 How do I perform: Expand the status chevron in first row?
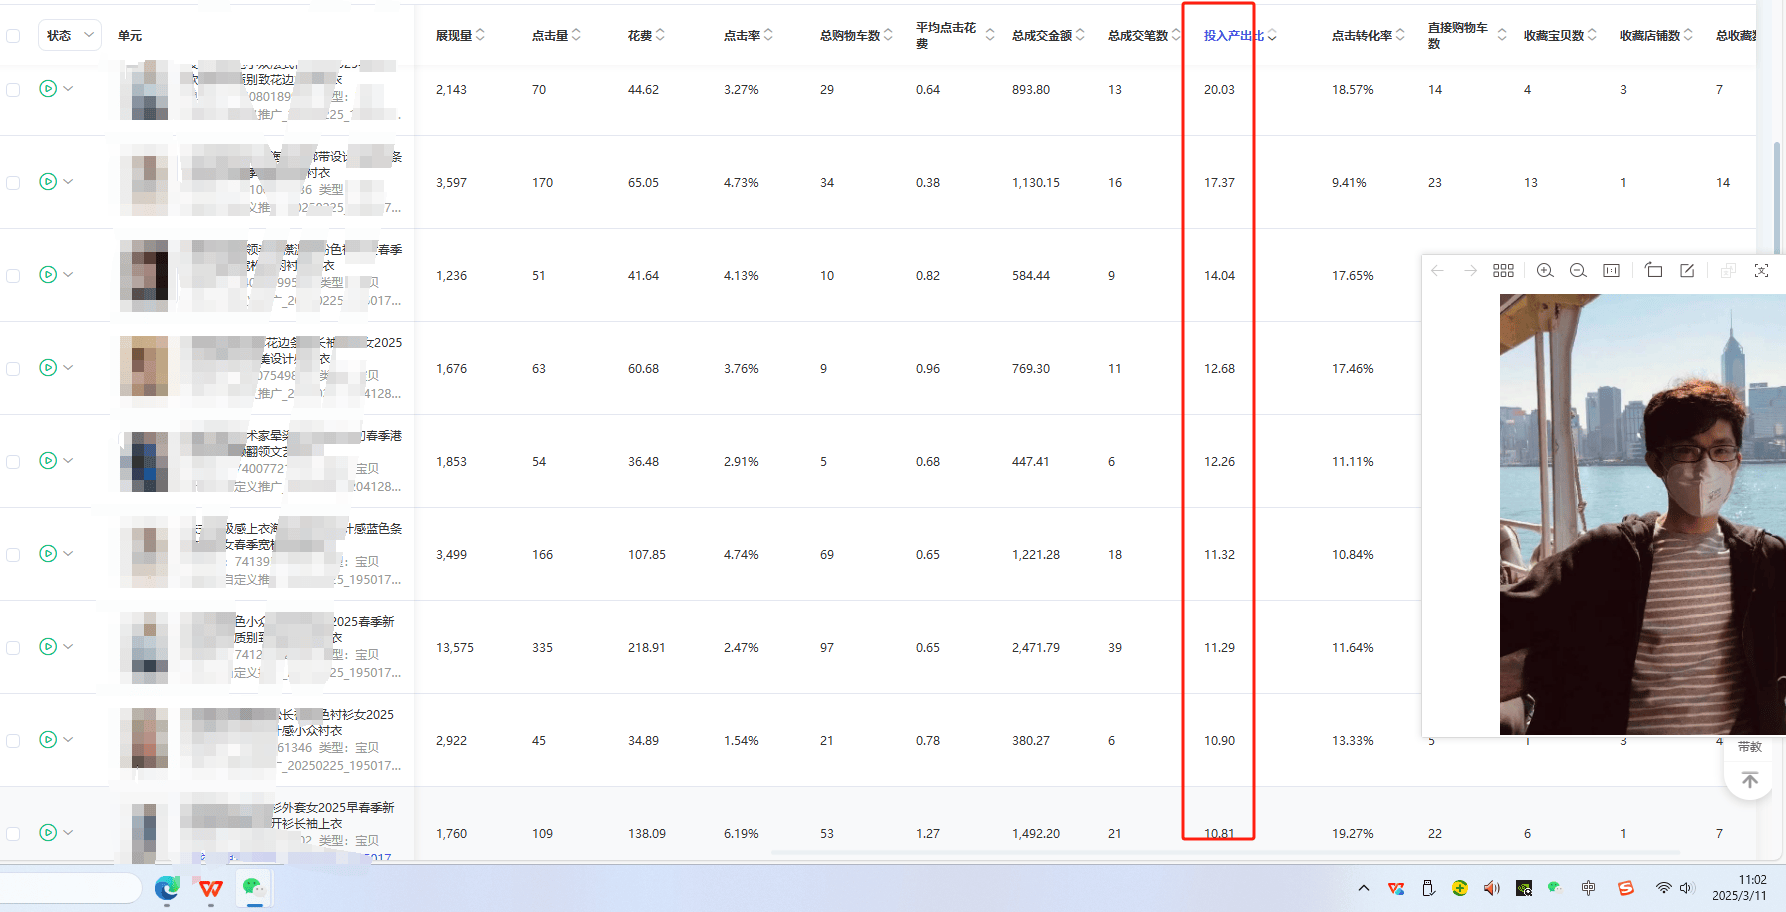click(68, 89)
